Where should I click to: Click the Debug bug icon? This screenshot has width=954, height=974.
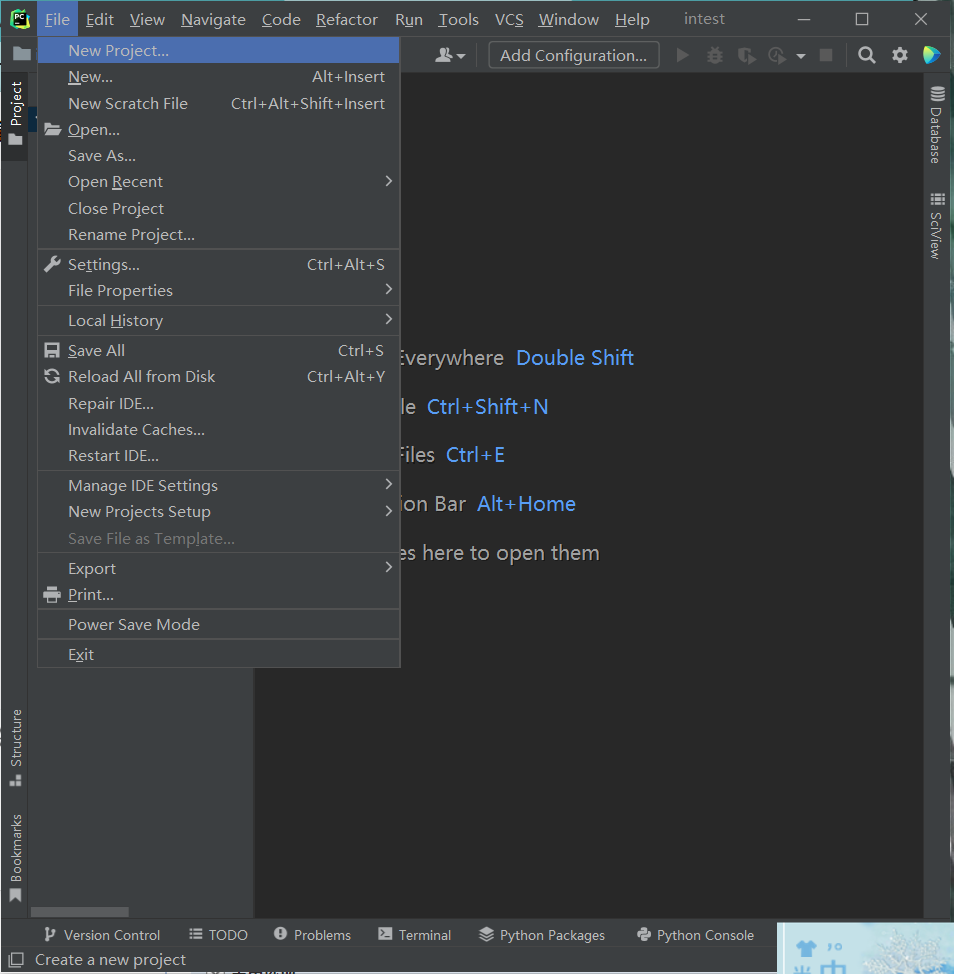click(x=715, y=55)
